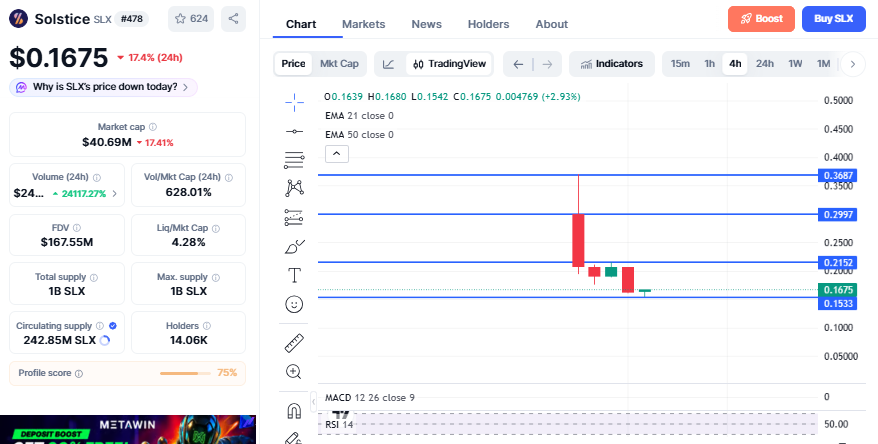Click the Profile score progress bar
The width and height of the screenshot is (878, 444).
[185, 373]
